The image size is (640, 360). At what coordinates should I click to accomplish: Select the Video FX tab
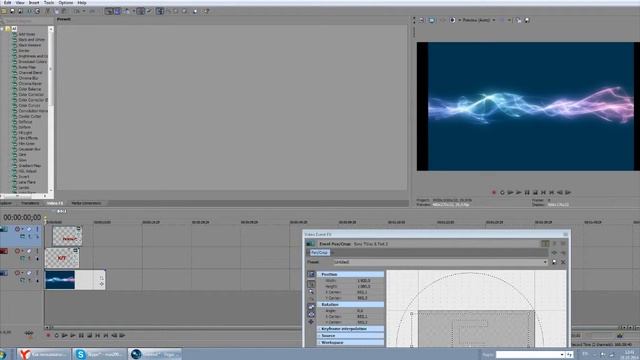click(55, 203)
